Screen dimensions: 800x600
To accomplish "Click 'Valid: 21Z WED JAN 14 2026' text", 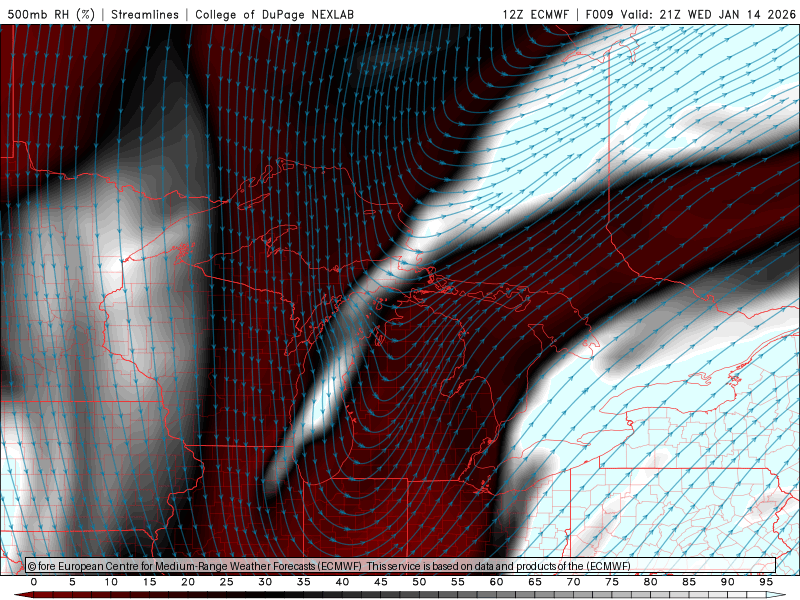I will click(708, 14).
